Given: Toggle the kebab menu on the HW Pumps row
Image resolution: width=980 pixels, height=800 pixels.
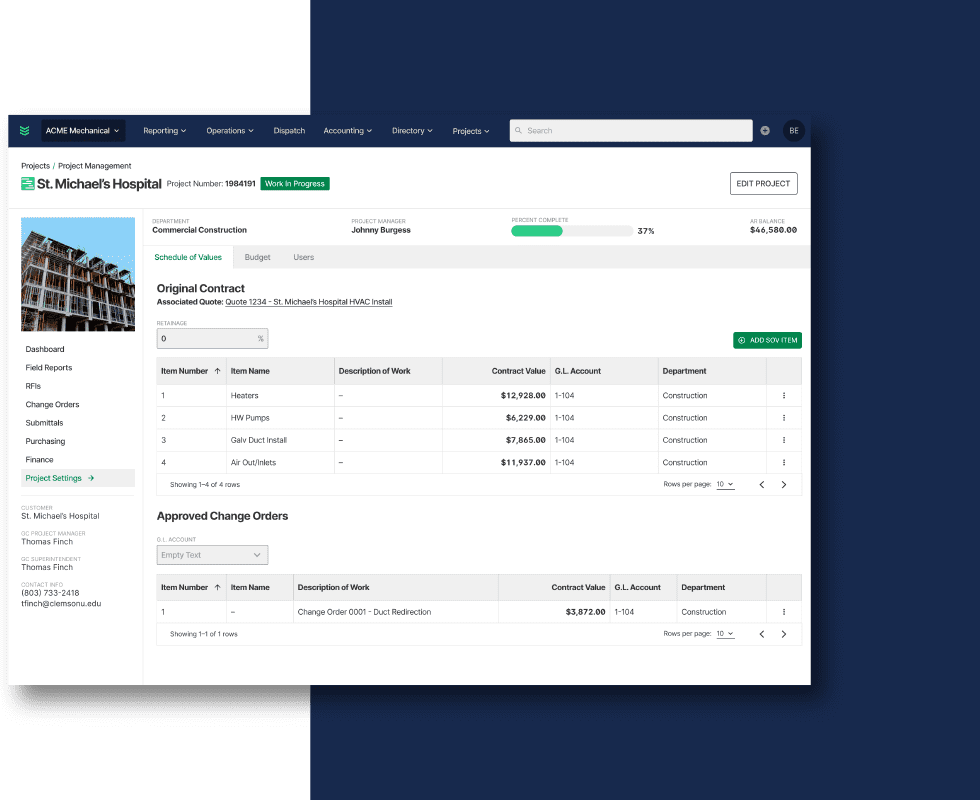Looking at the screenshot, I should (x=784, y=418).
